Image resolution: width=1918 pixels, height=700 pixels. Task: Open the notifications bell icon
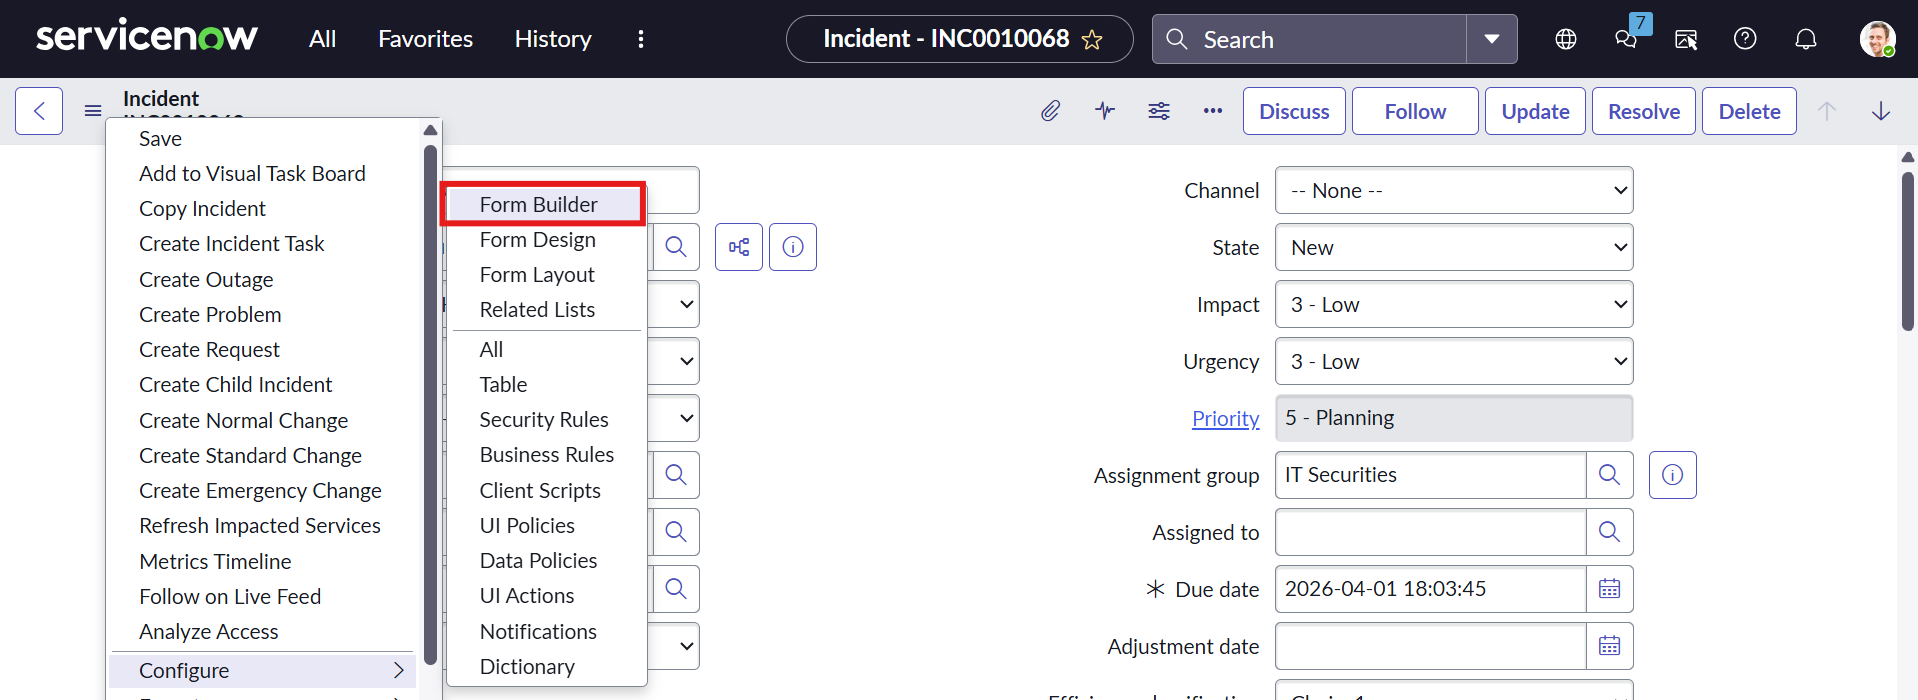[1805, 39]
